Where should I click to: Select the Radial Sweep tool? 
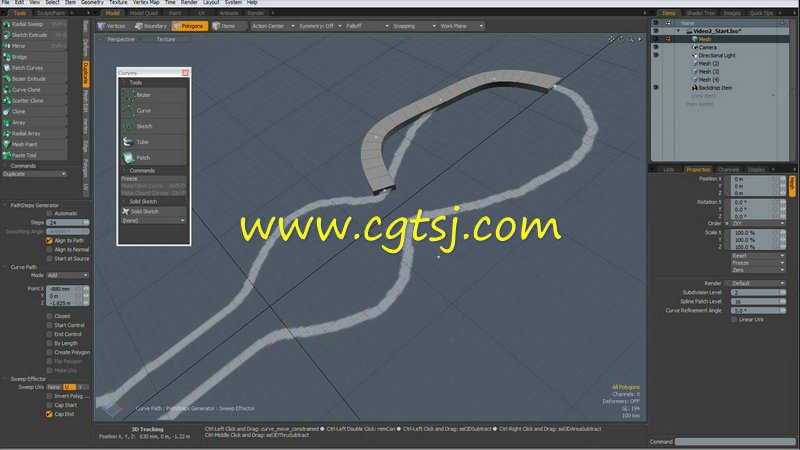coord(34,24)
